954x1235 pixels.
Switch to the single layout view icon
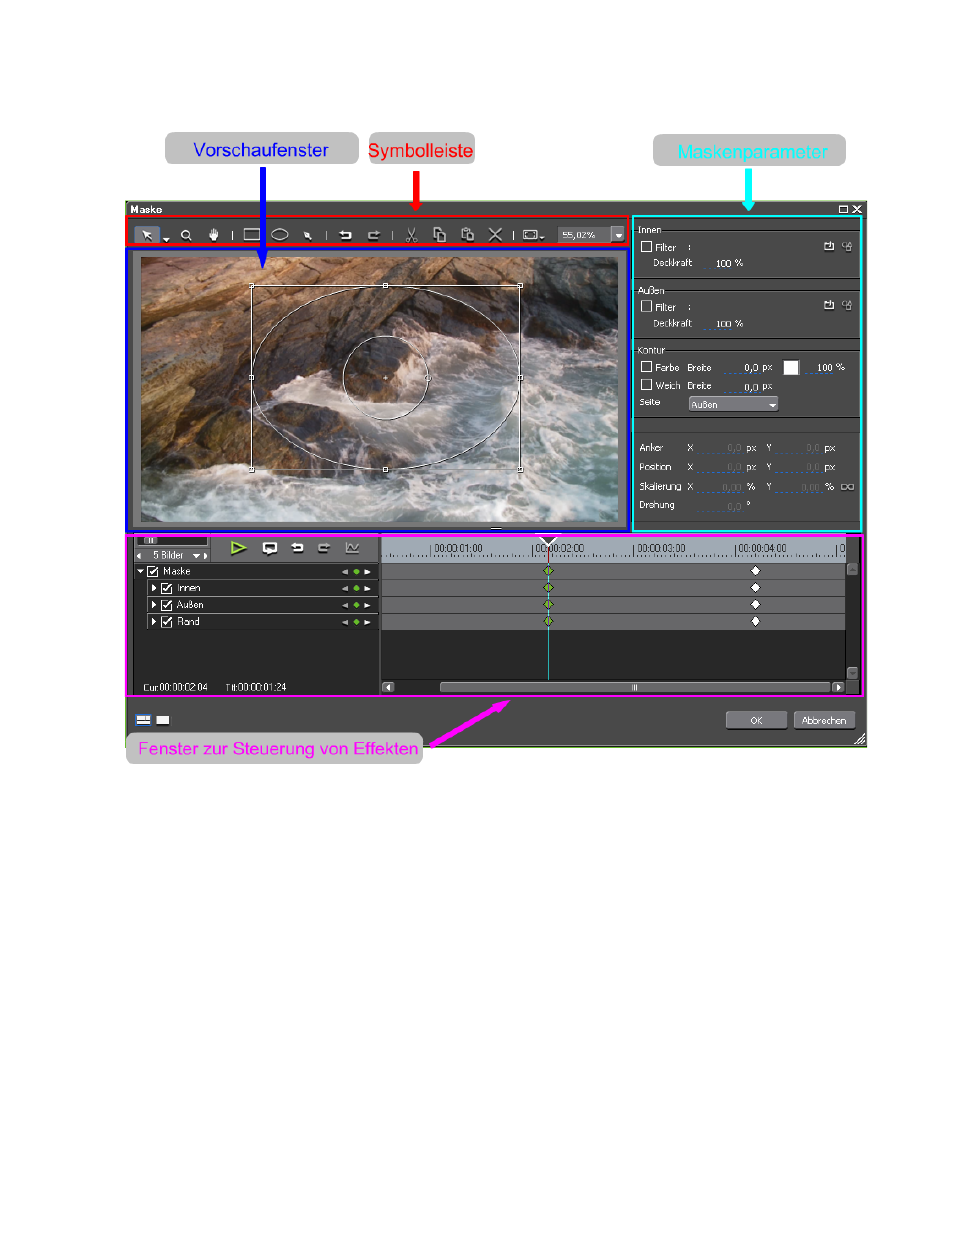click(163, 720)
